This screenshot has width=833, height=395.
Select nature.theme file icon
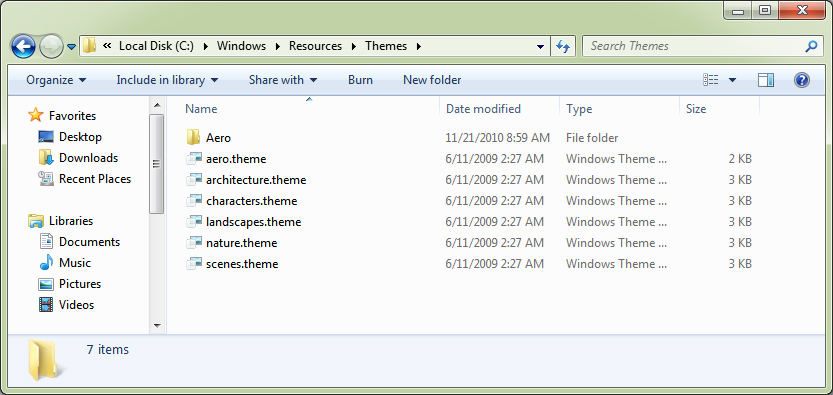tap(194, 243)
